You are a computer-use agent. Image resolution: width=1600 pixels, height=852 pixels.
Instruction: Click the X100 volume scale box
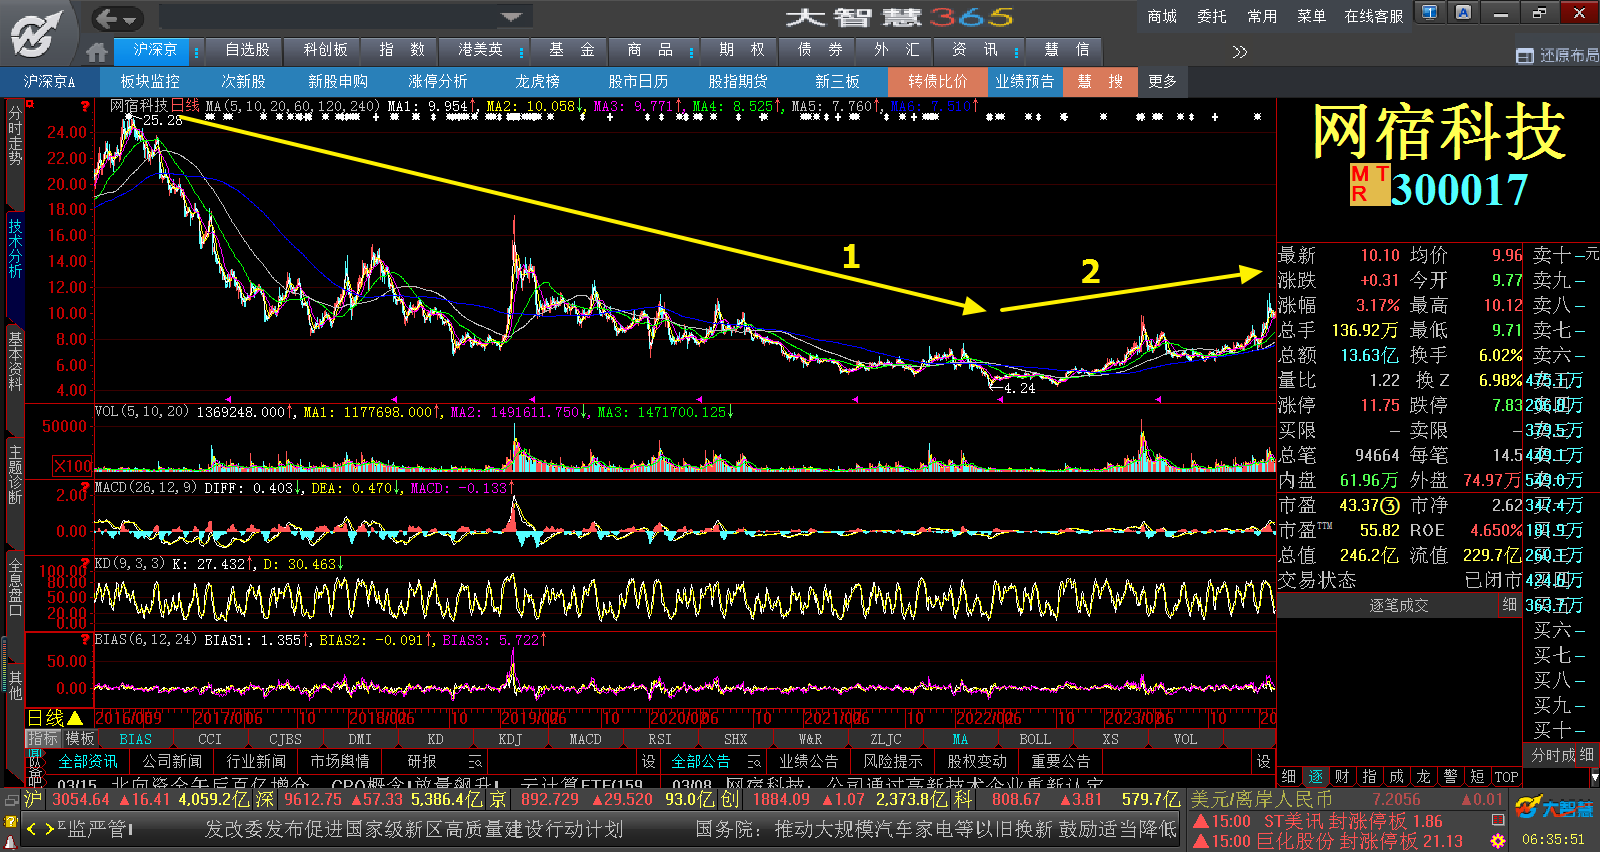click(72, 466)
